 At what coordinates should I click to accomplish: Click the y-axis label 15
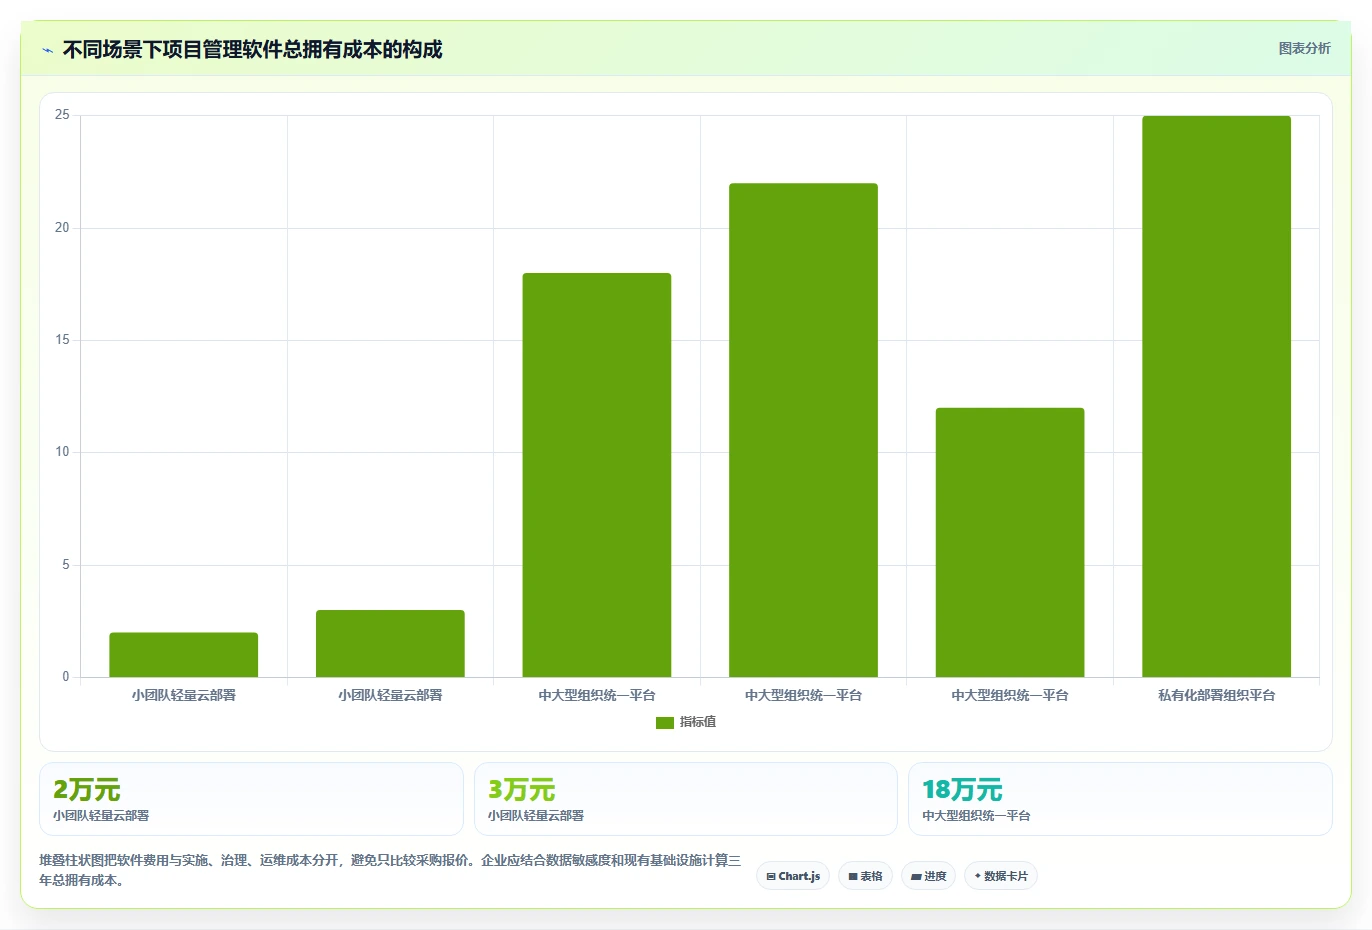tap(62, 340)
